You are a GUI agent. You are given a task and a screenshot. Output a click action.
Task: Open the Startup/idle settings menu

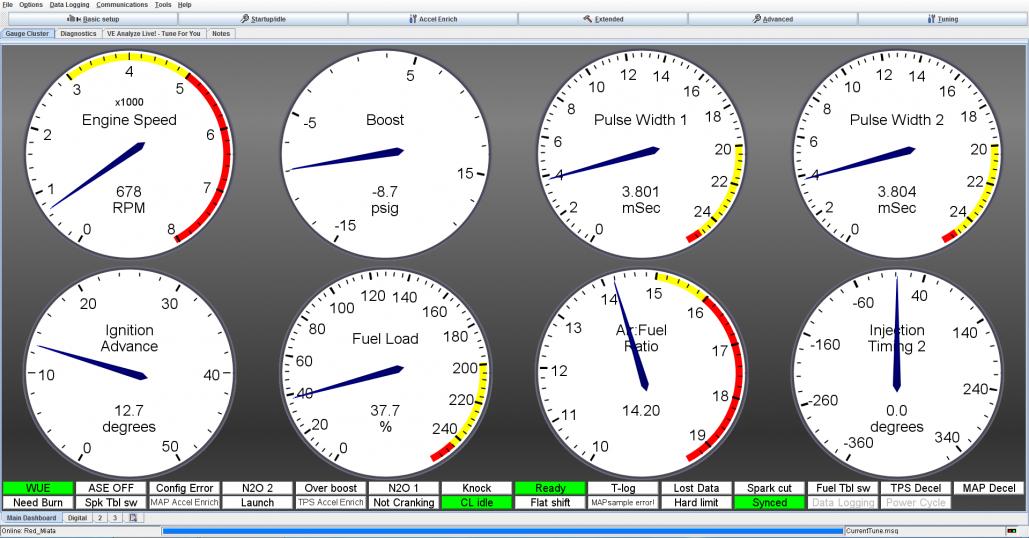[x=262, y=19]
